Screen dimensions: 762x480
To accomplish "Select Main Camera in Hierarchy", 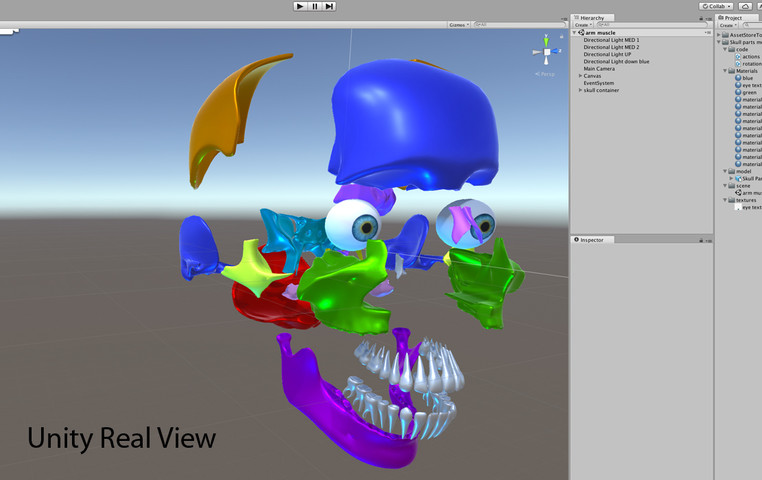I will pos(599,69).
